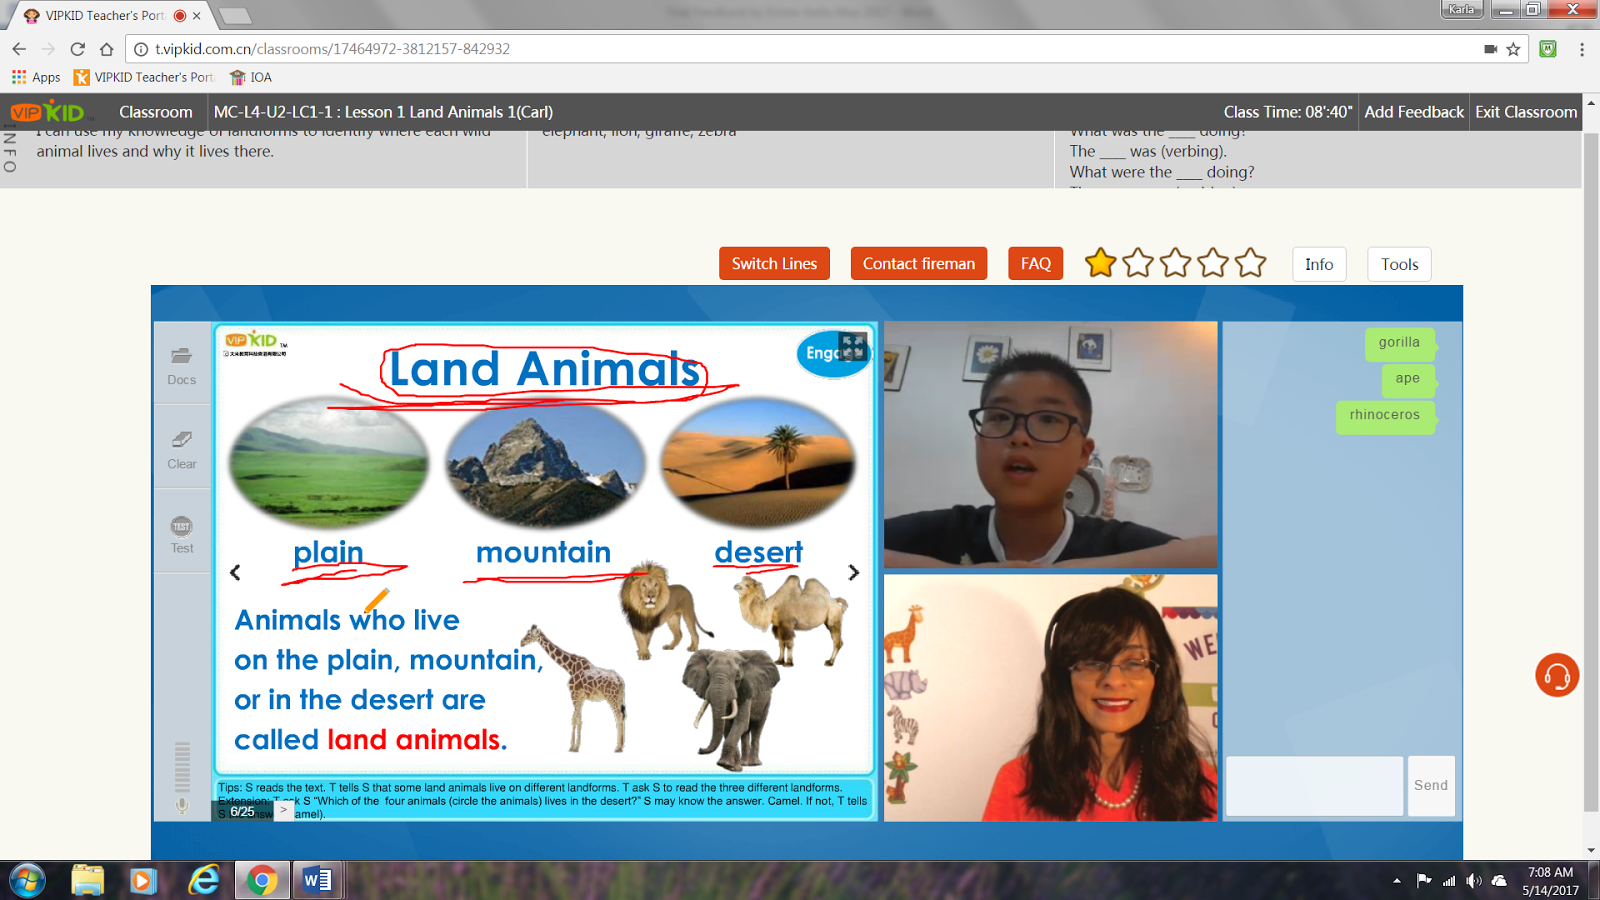1600x900 pixels.
Task: Open the Docs panel icon
Action: pyautogui.click(x=181, y=356)
